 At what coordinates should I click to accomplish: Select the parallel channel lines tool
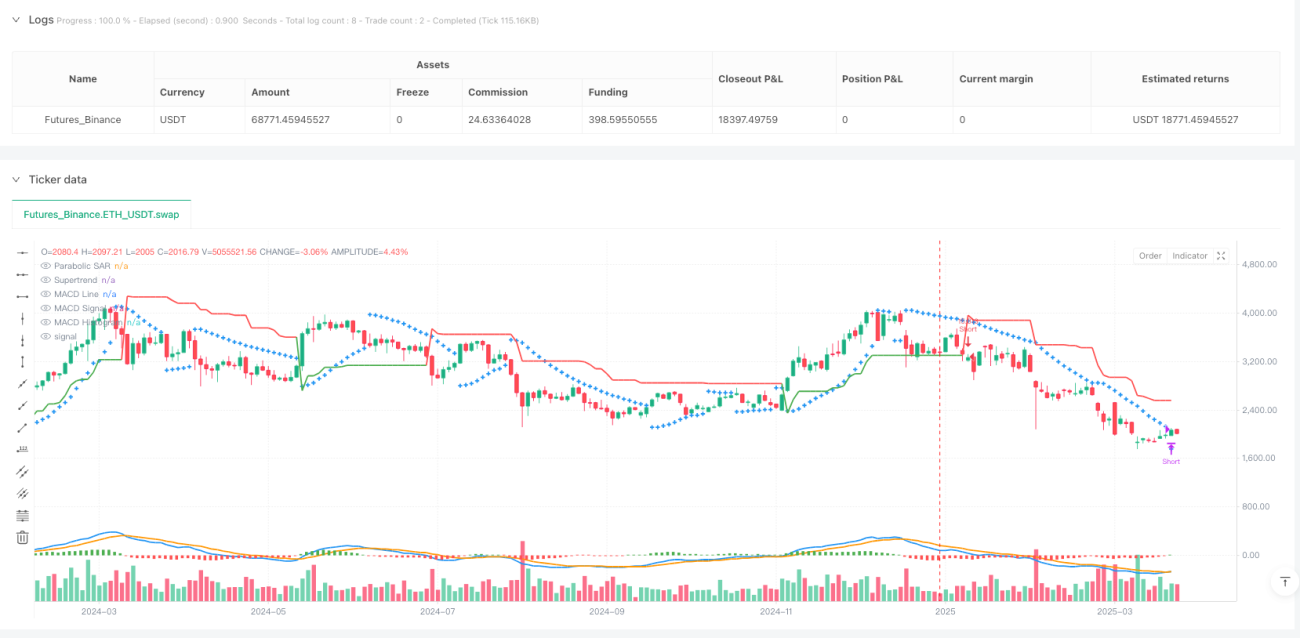[x=22, y=471]
